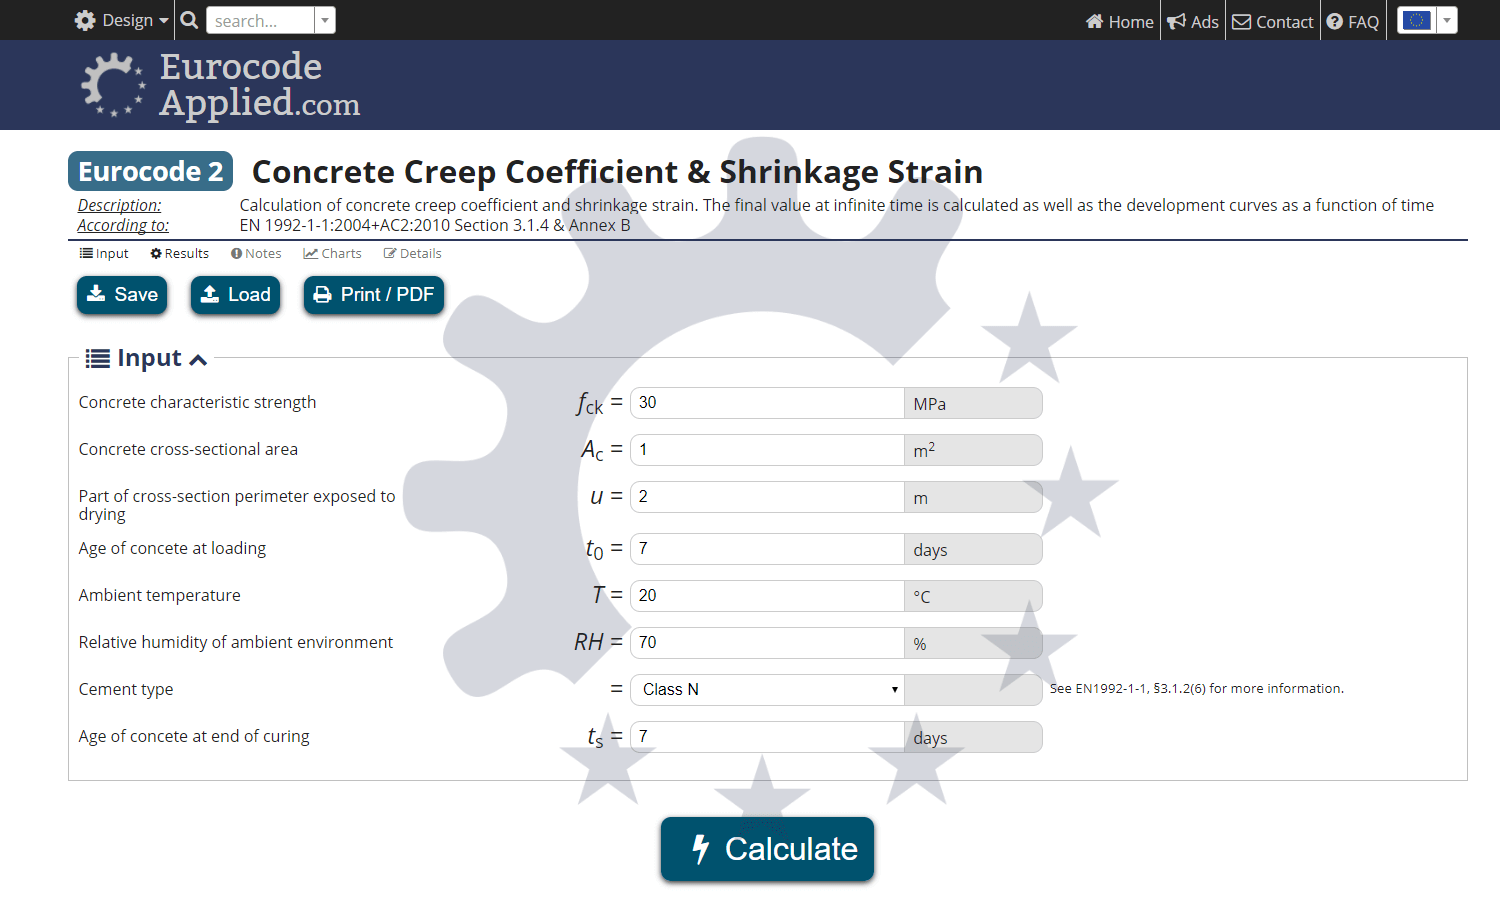Click the Eurocode 2 badge
Image resolution: width=1500 pixels, height=900 pixels.
pos(151,171)
